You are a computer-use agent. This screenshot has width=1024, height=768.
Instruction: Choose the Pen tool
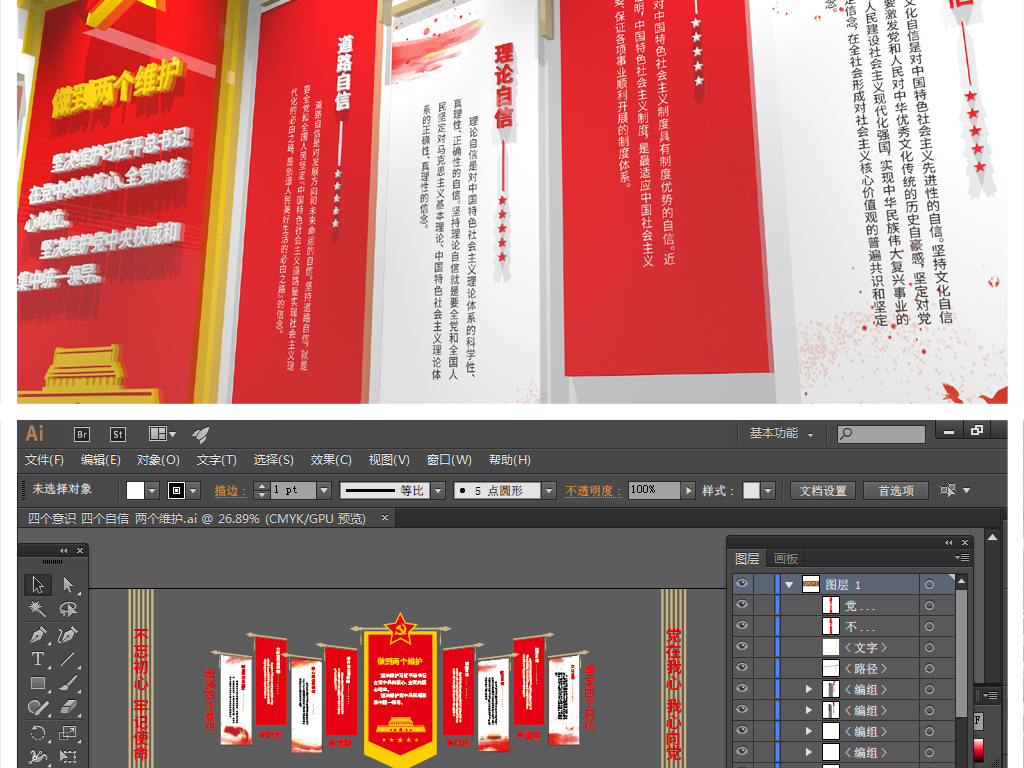[38, 634]
